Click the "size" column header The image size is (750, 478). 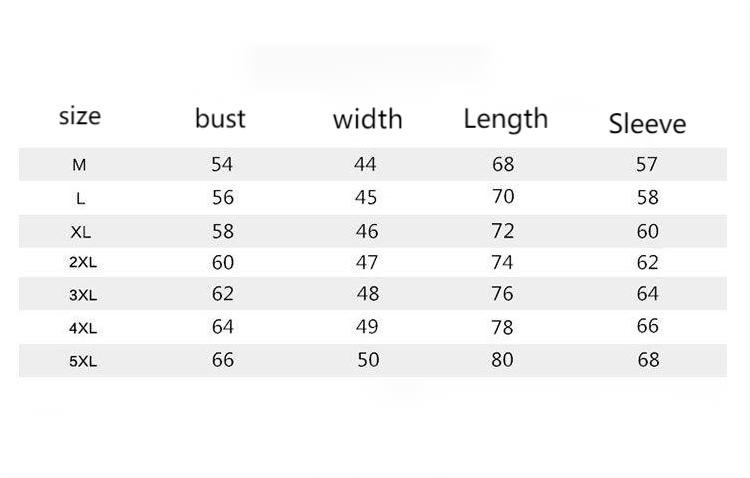80,115
